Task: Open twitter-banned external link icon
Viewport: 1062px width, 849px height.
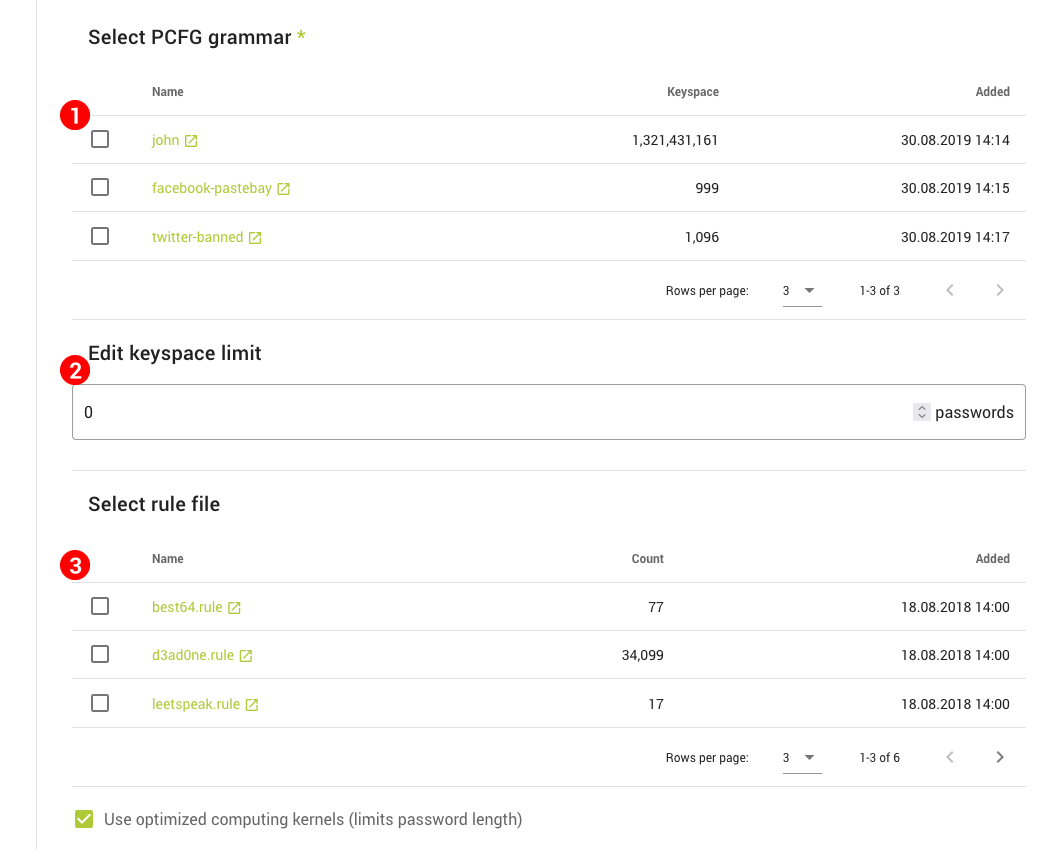Action: (x=255, y=238)
